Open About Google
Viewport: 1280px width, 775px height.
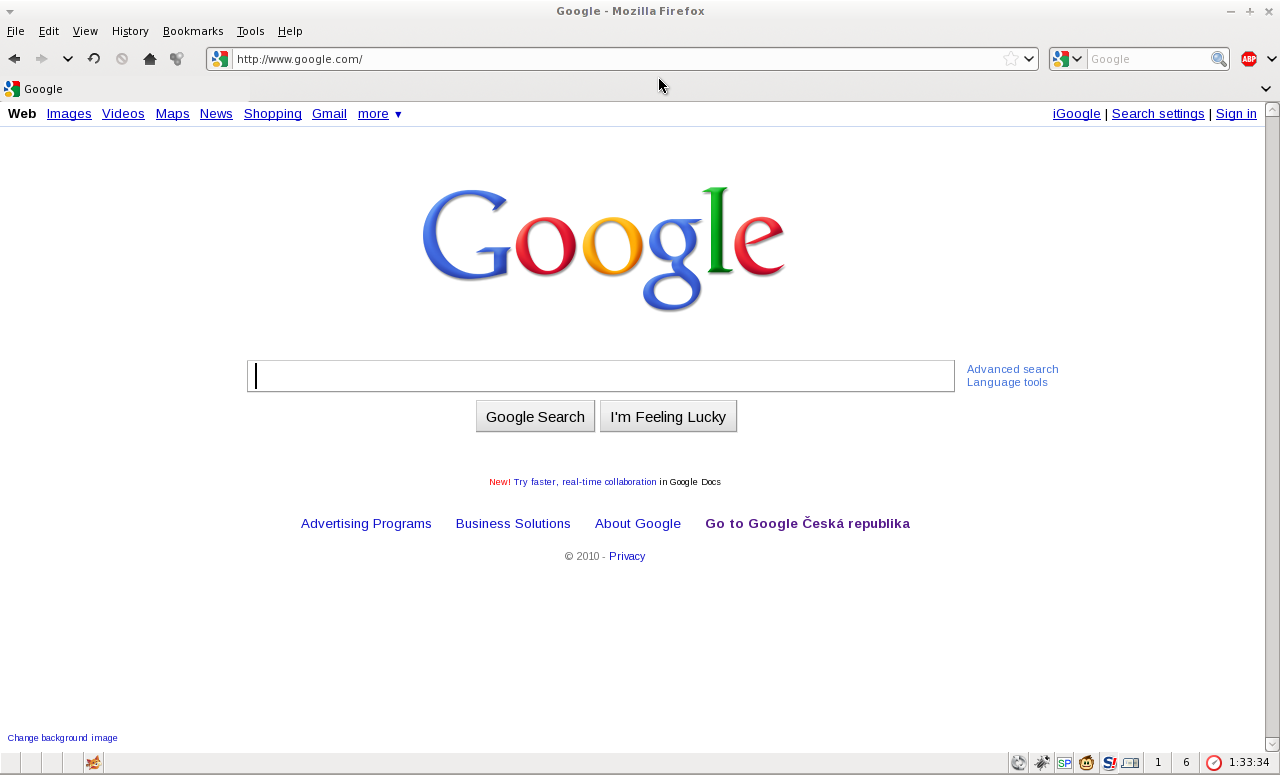(638, 524)
